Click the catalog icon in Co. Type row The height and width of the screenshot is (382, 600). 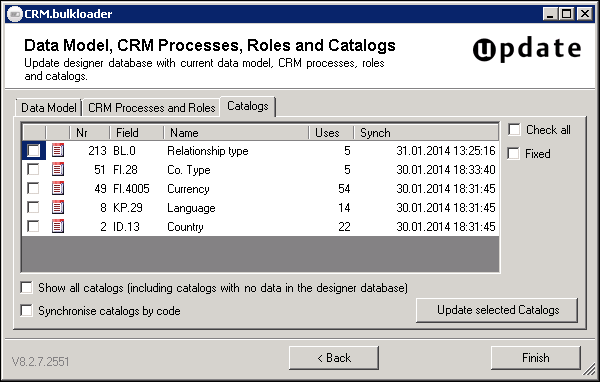(x=58, y=169)
